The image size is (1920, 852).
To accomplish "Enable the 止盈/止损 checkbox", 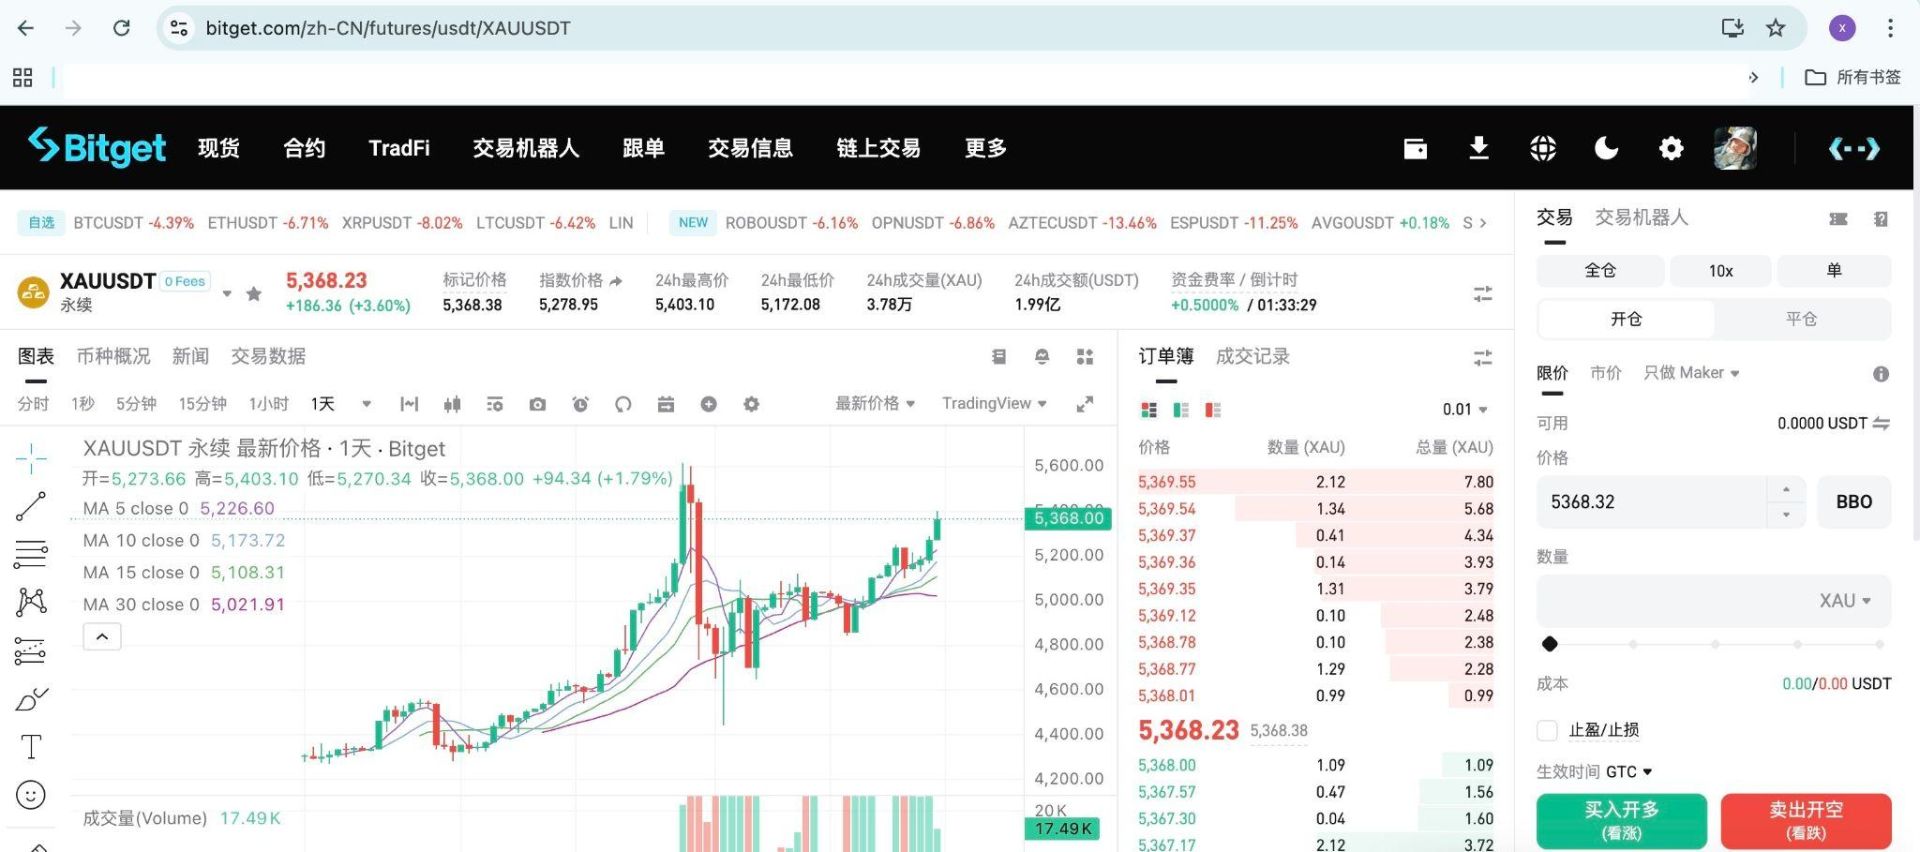I will pyautogui.click(x=1547, y=730).
